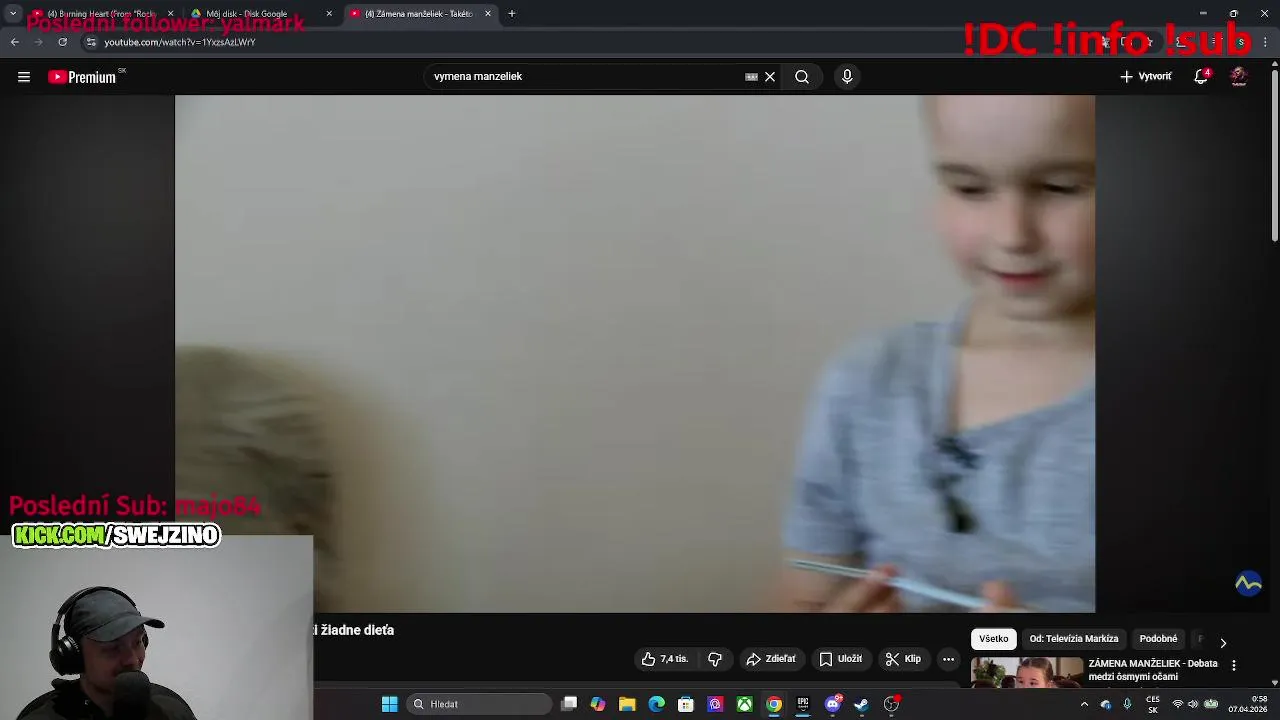Image resolution: width=1280 pixels, height=720 pixels.
Task: Filter by Od: Televízia Markíza chip
Action: click(1074, 639)
